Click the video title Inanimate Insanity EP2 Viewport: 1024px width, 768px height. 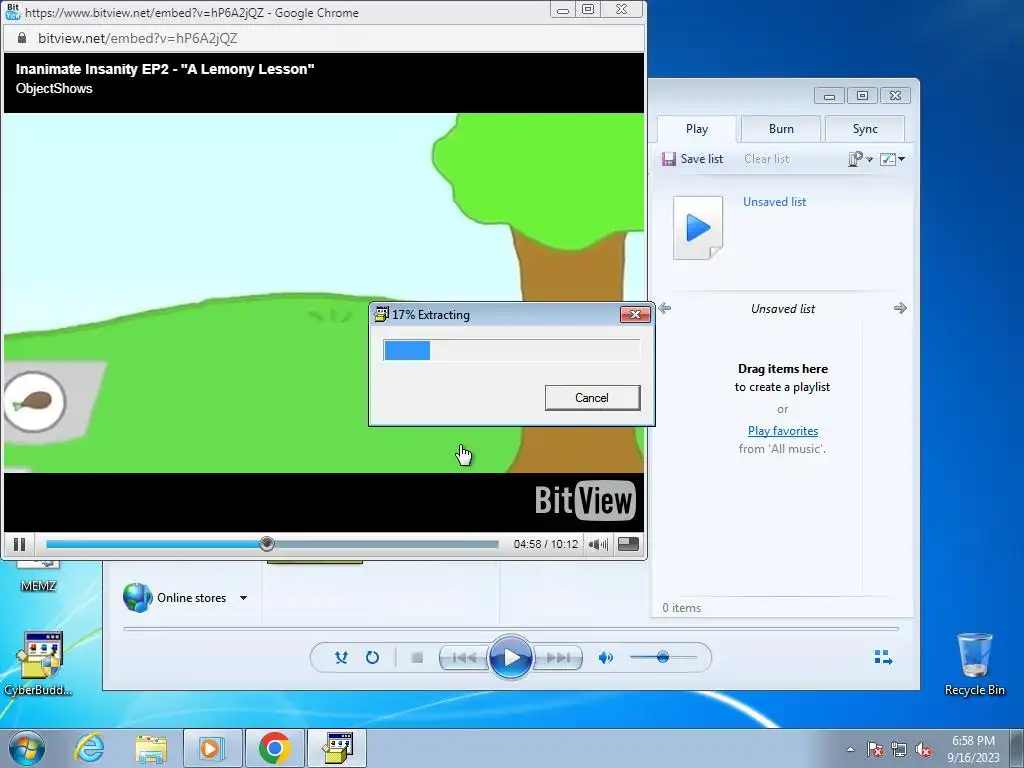(x=165, y=69)
